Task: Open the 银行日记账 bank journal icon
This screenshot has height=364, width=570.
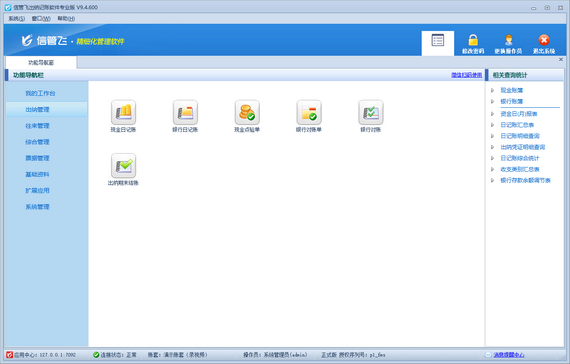Action: coord(185,112)
